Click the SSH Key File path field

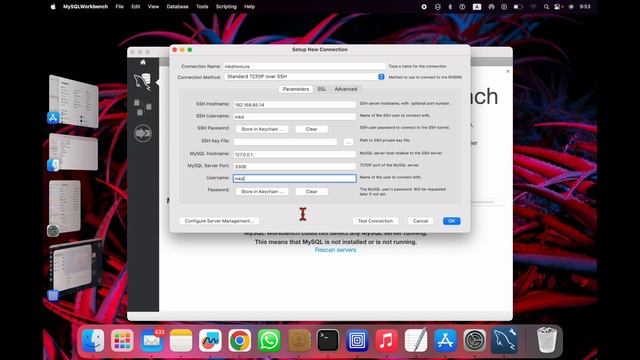[285, 142]
